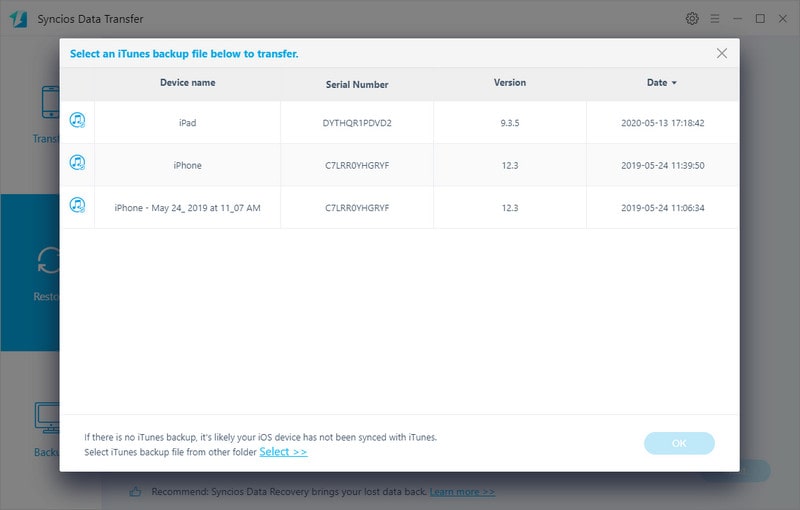Click the Syncios logo icon
Screen dimensions: 800x510
(x=19, y=19)
